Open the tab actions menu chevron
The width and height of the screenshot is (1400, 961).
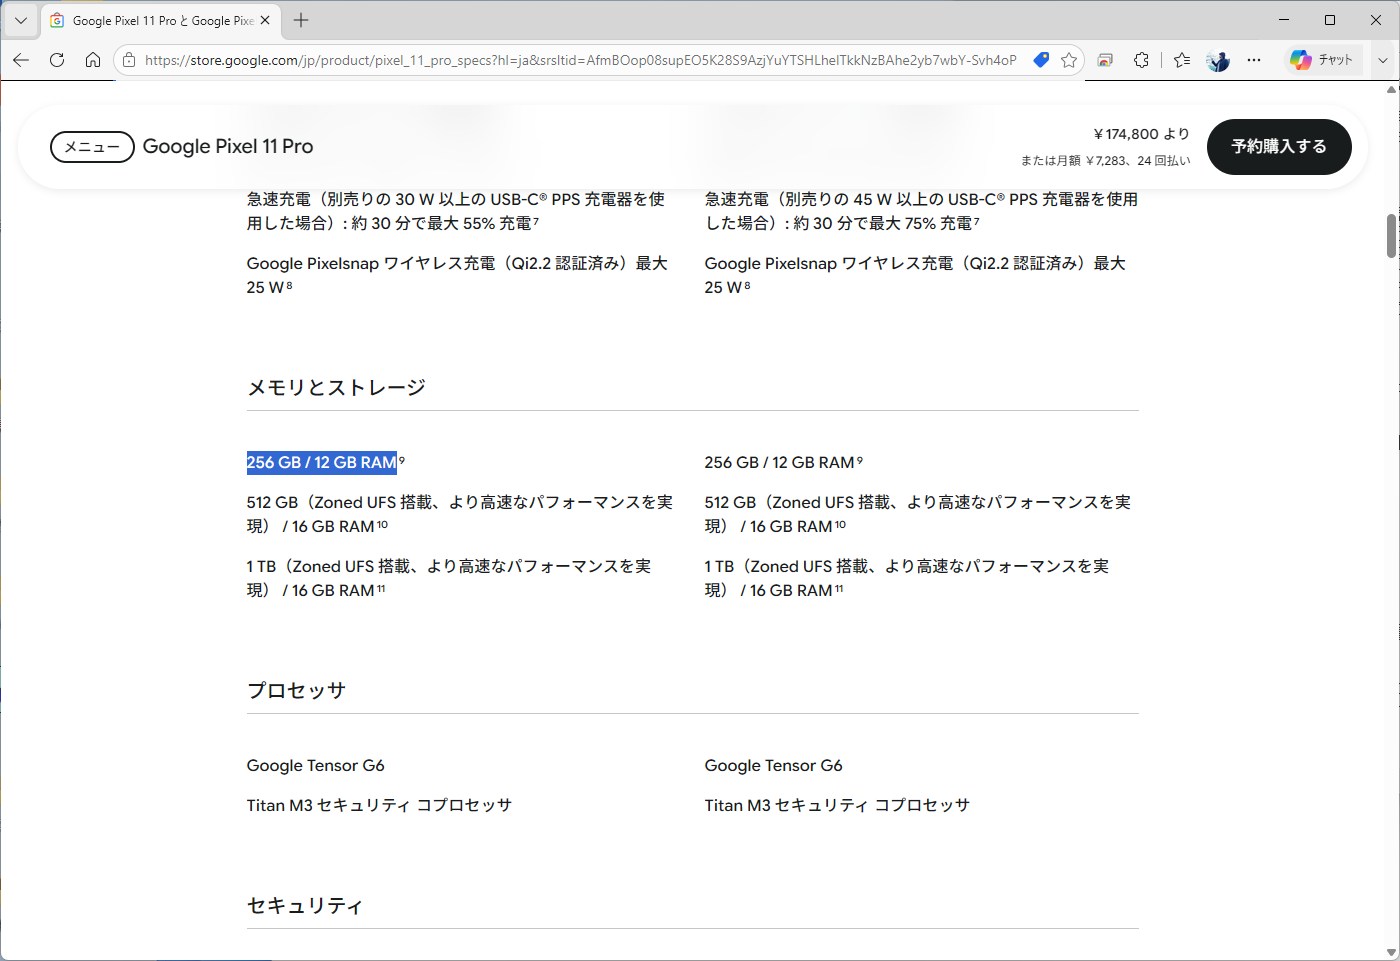(x=20, y=20)
